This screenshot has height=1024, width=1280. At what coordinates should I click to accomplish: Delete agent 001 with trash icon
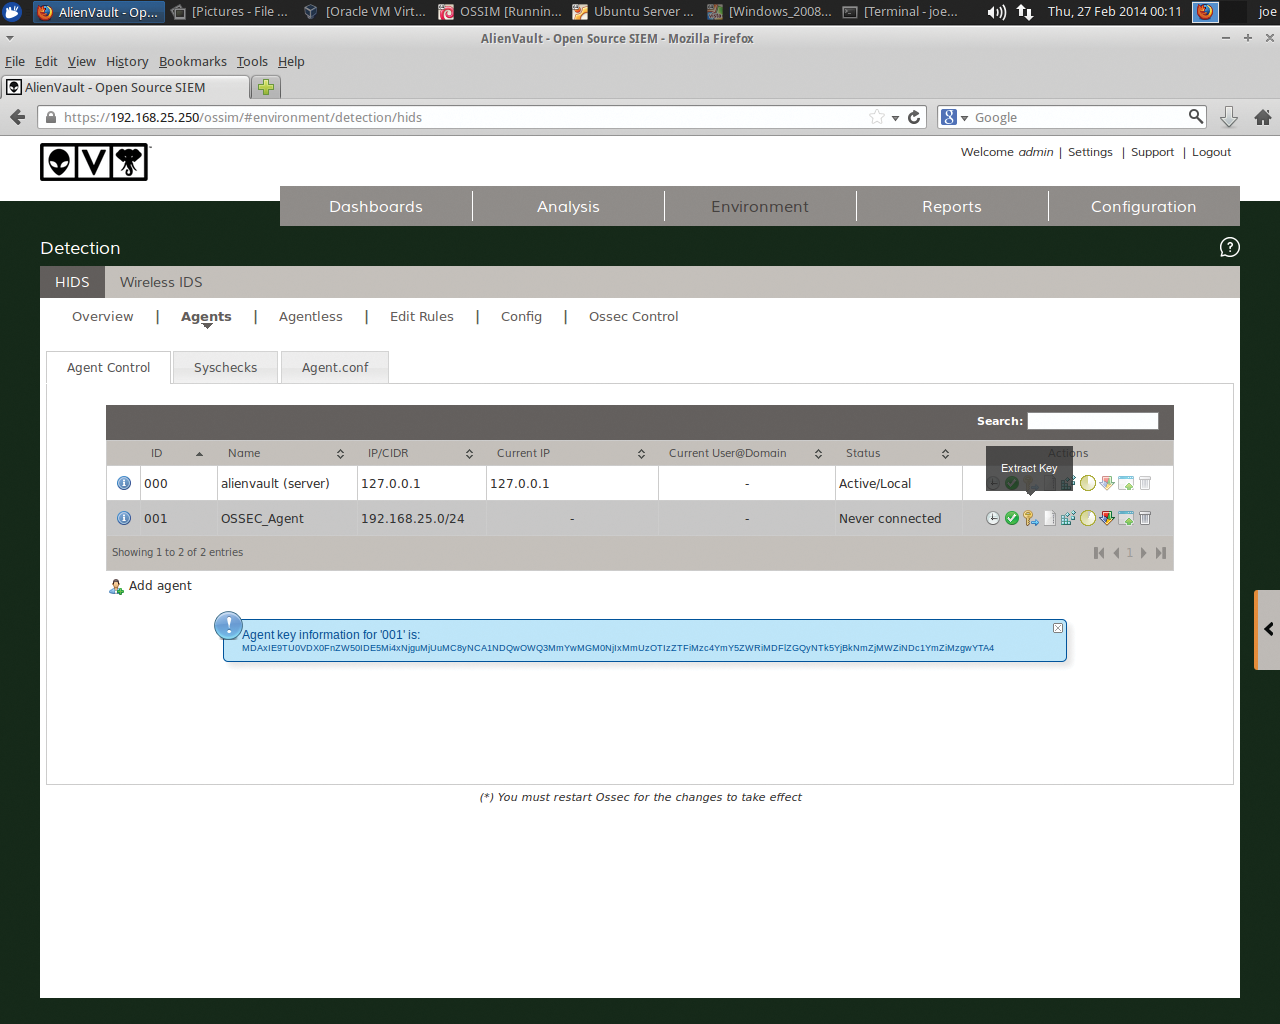[1145, 518]
